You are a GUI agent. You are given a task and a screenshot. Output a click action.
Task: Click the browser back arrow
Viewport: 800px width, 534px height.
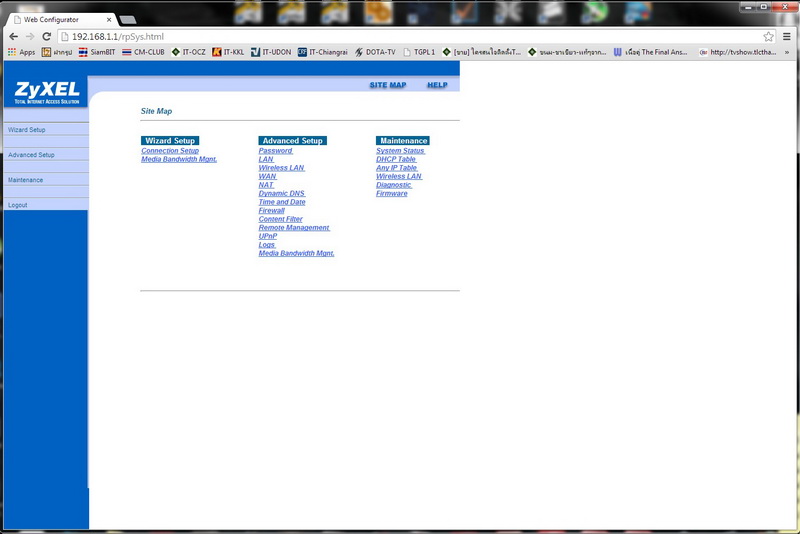click(14, 37)
